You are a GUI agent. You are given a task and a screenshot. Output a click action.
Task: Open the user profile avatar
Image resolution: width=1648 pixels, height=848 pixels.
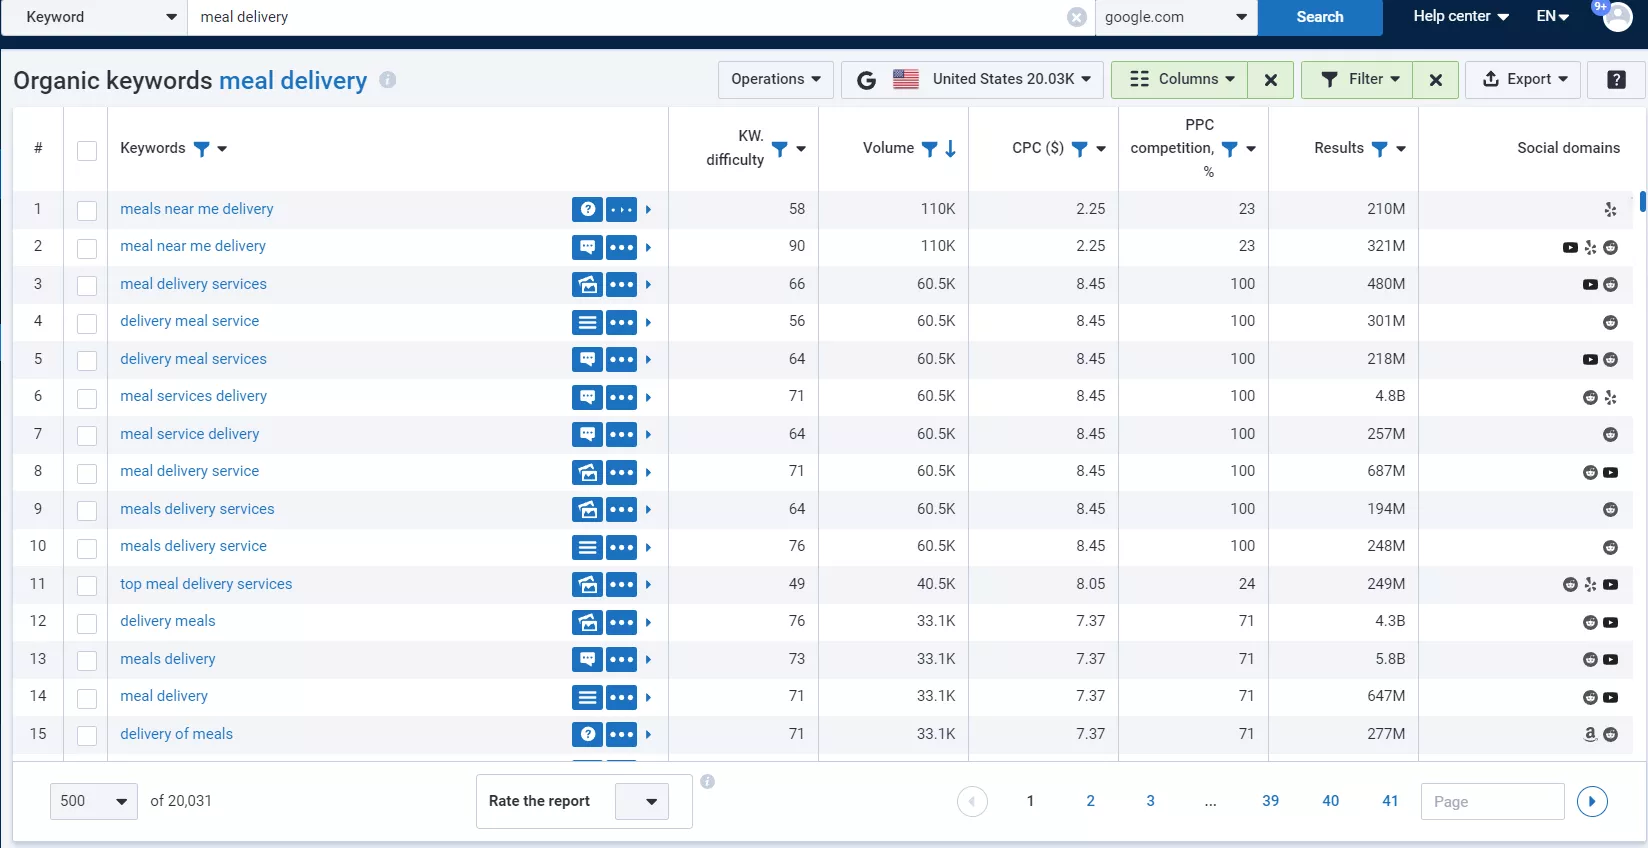[1617, 17]
